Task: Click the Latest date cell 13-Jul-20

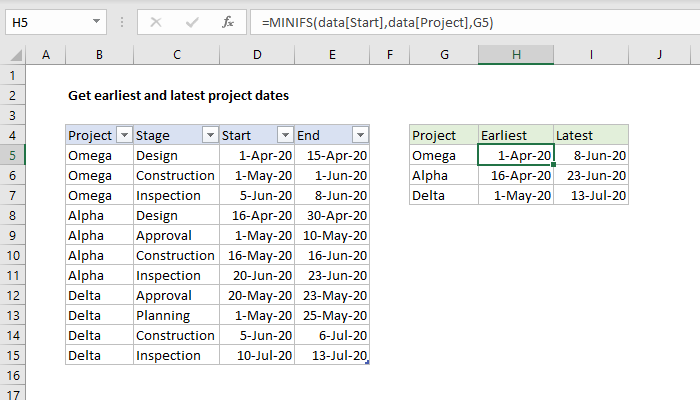Action: coord(591,195)
